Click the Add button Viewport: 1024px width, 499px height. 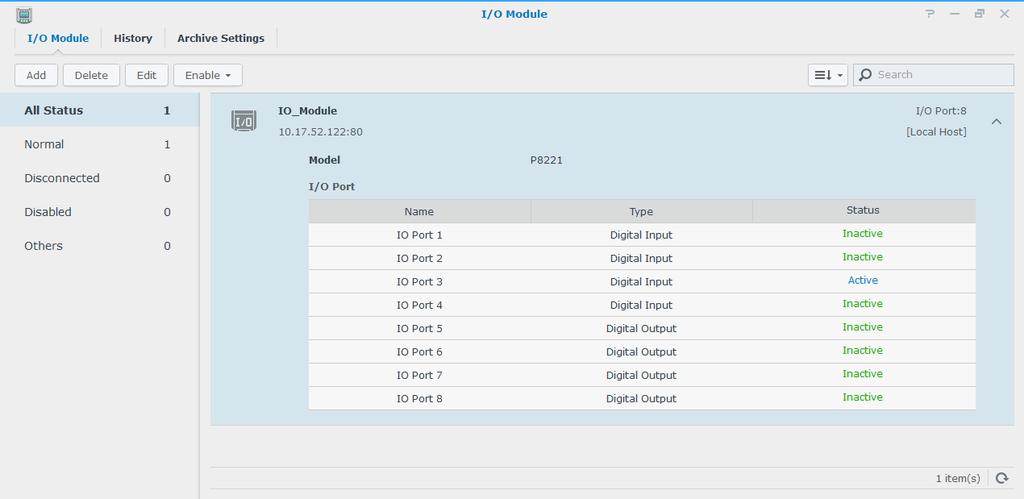36,75
